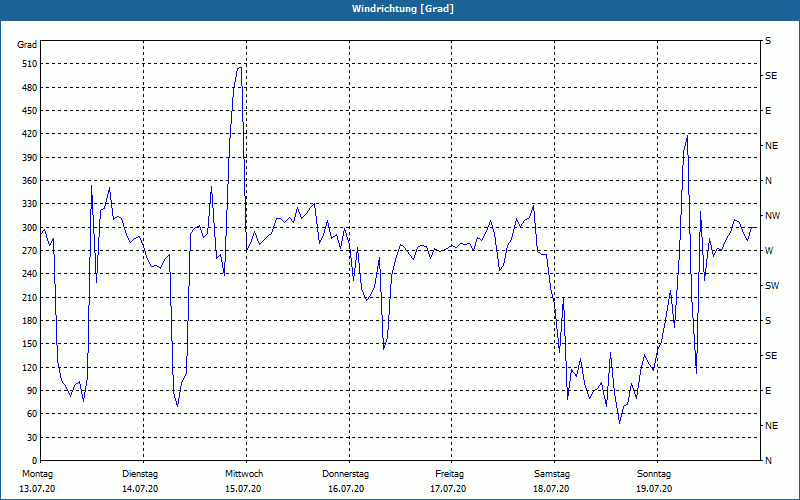Click the date label 17.07.20
Image resolution: width=800 pixels, height=500 pixels.
448,489
